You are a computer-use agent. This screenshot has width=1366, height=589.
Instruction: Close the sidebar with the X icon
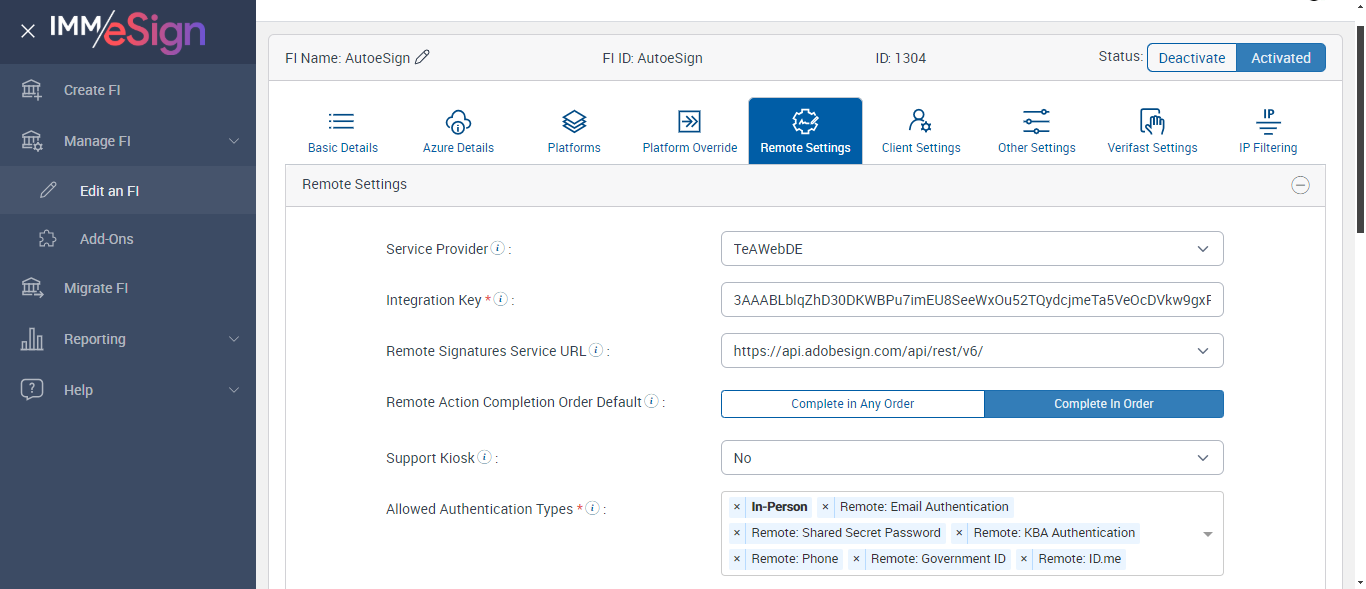[x=28, y=31]
